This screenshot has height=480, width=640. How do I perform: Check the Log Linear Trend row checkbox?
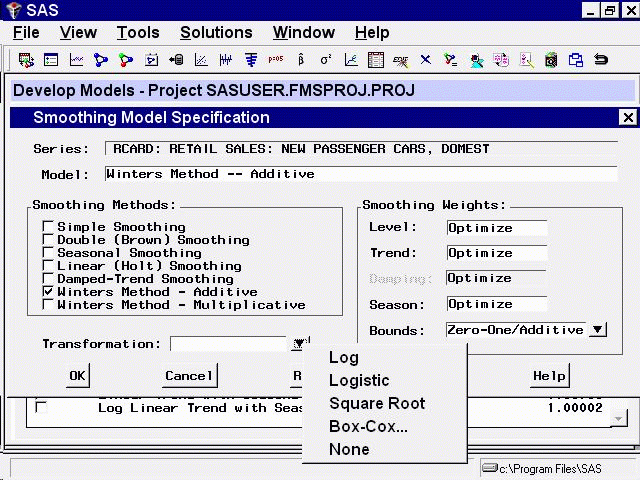(x=41, y=407)
